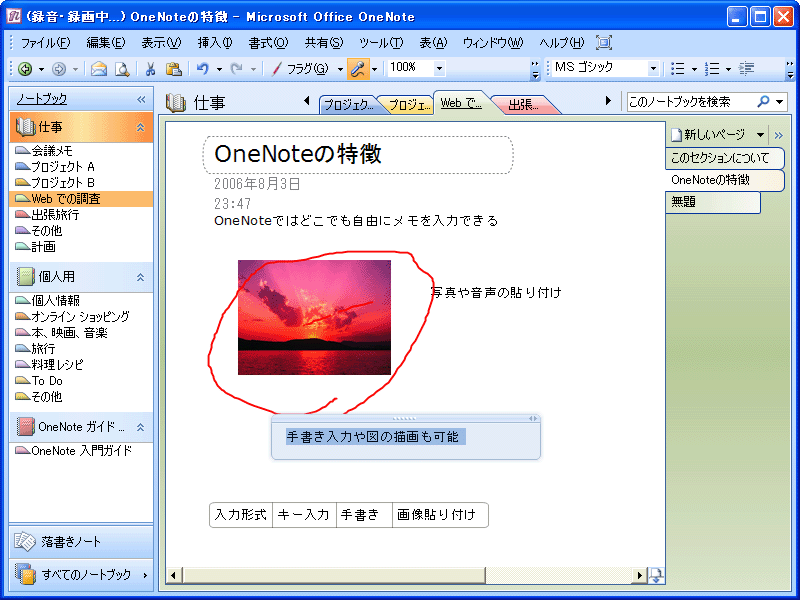
Task: Click horizontal scrollbar right arrow
Action: (x=639, y=576)
